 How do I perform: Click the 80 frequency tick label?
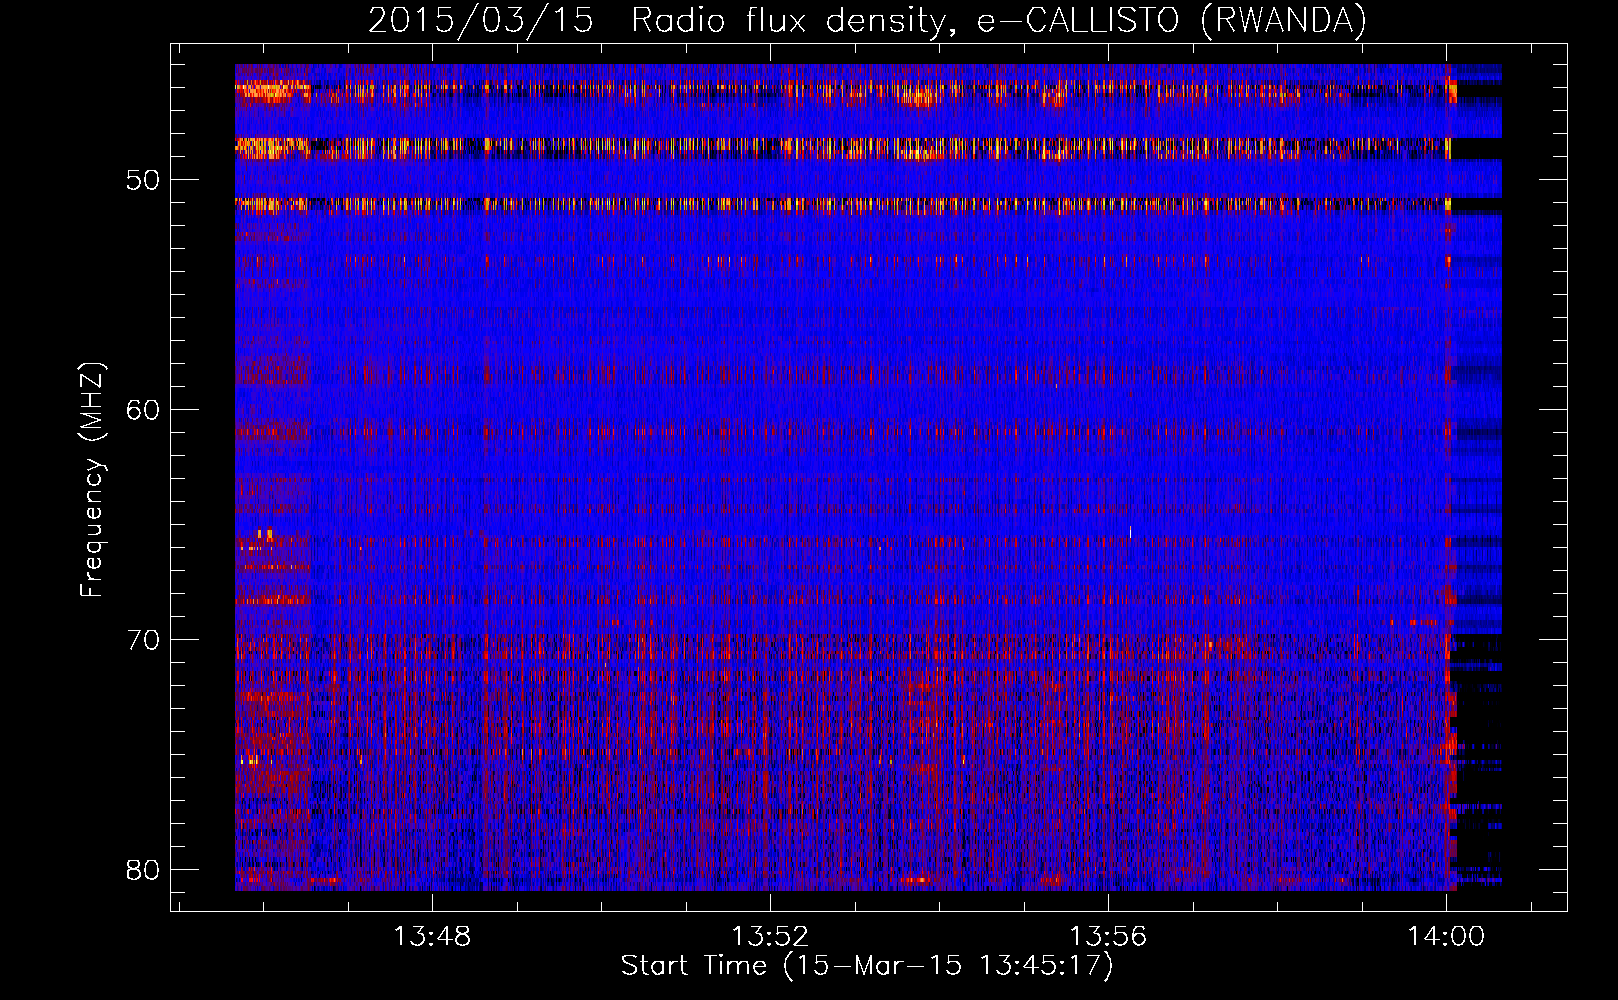coord(144,869)
